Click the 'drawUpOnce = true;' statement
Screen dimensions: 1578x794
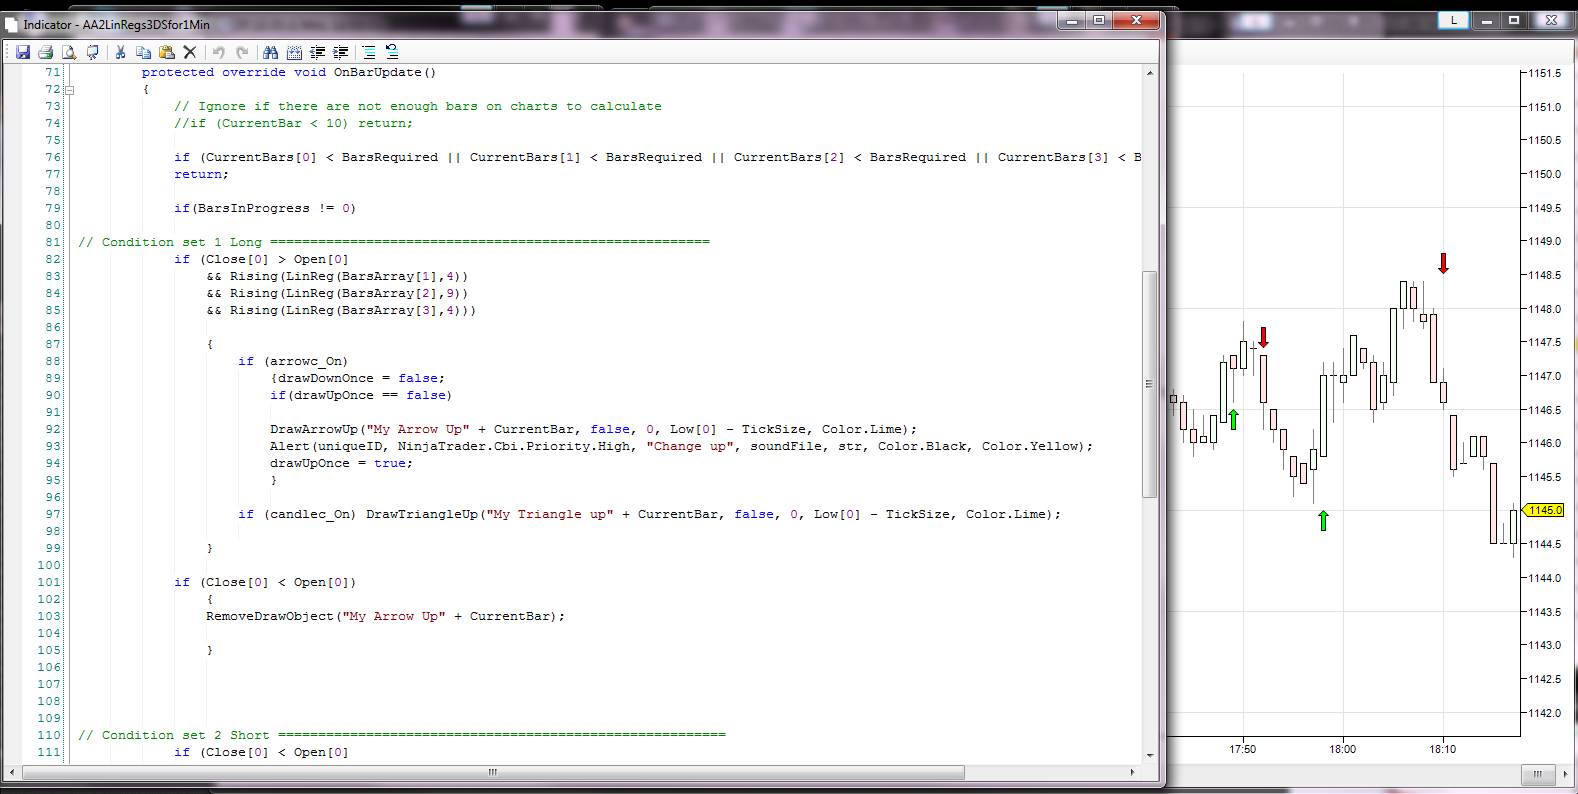[341, 463]
